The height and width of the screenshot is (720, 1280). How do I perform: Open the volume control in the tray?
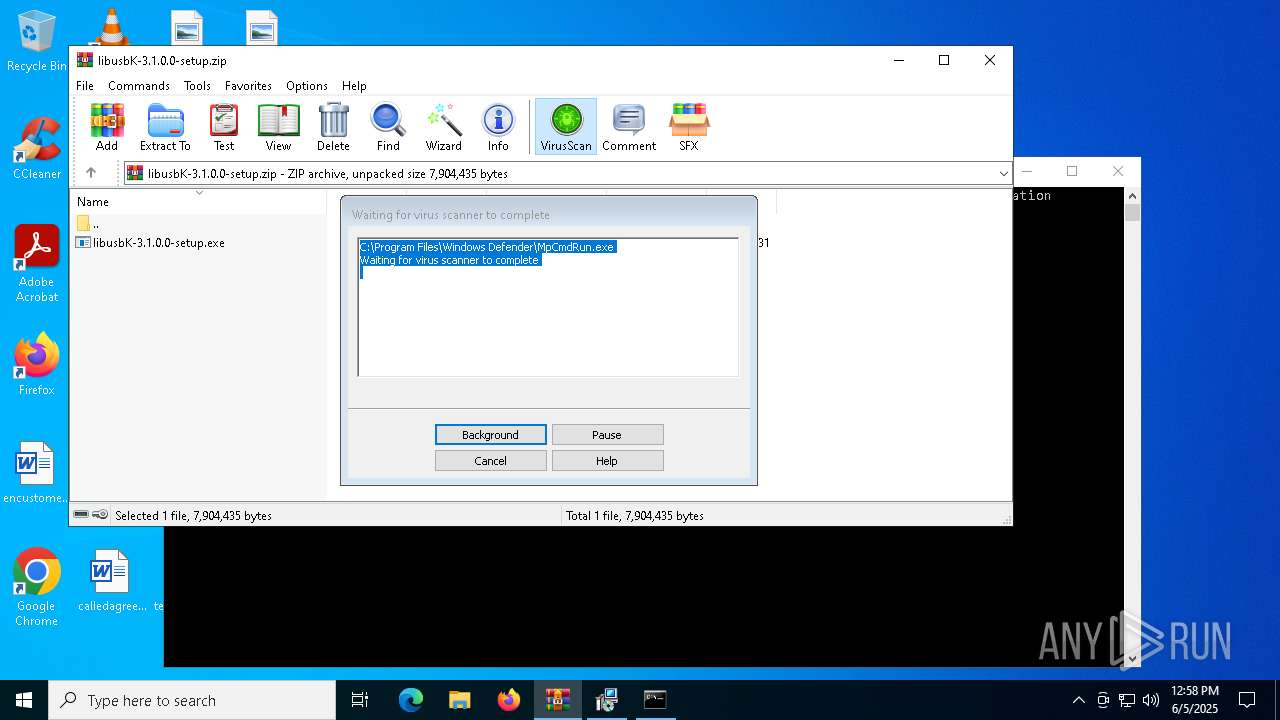click(1151, 700)
